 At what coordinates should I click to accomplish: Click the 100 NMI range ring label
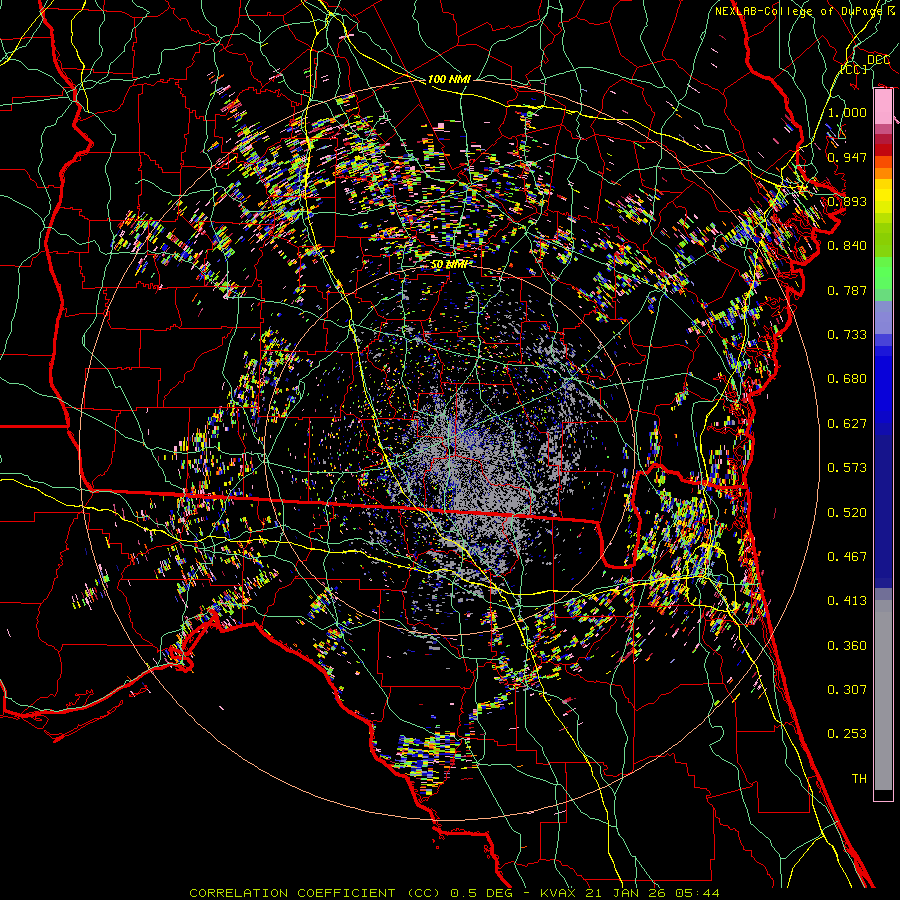(449, 79)
